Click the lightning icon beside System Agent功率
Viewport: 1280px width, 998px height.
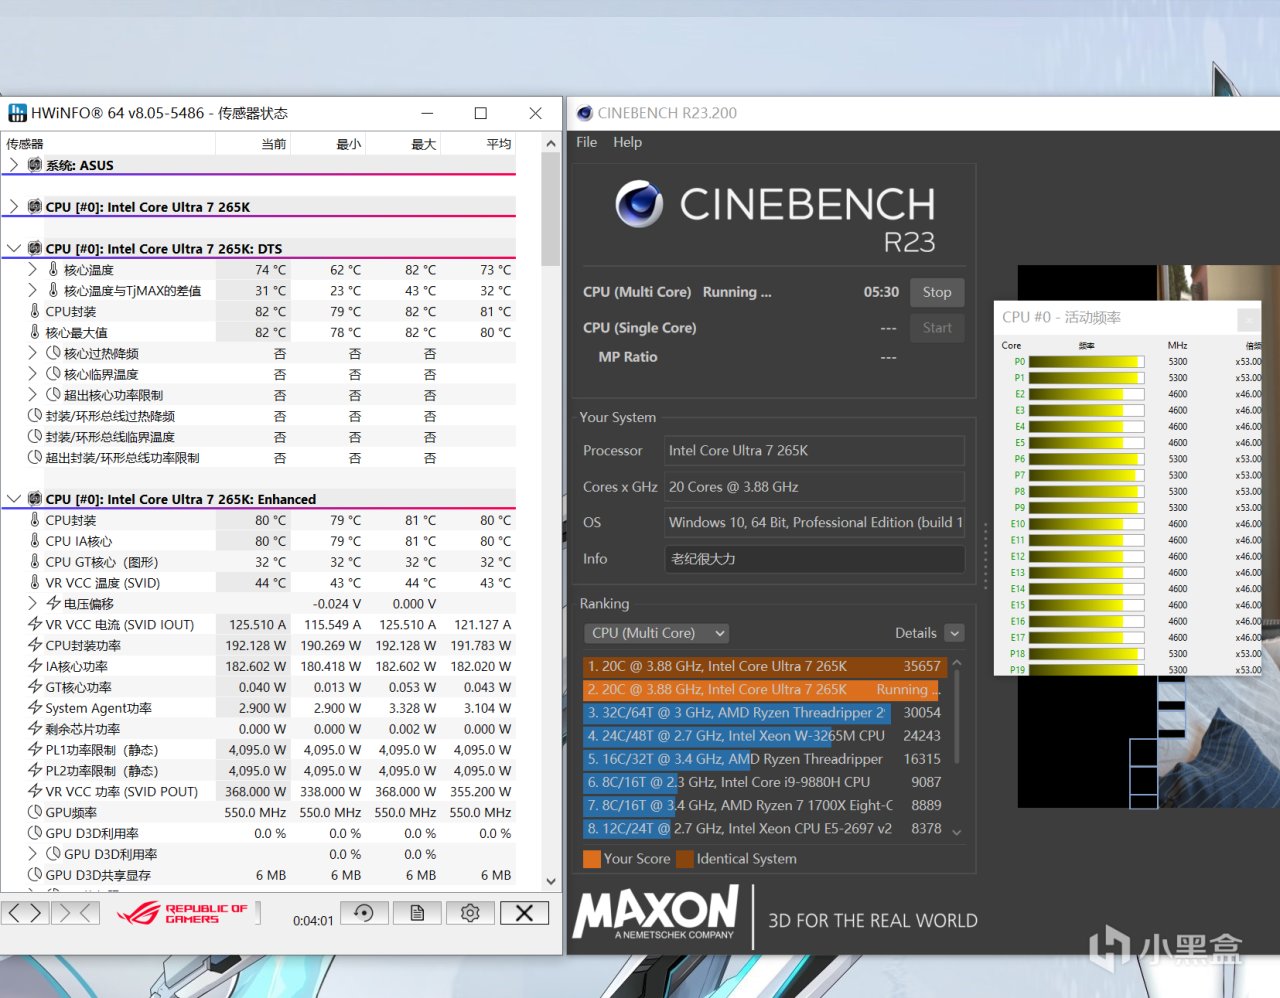(35, 708)
